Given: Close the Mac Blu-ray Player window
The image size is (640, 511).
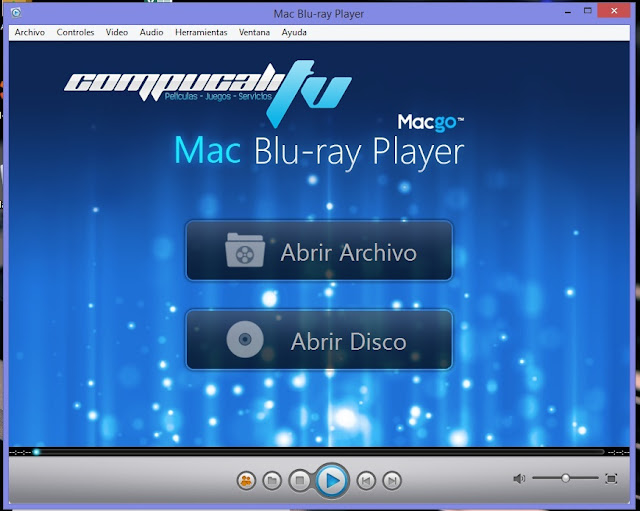Looking at the screenshot, I should 614,11.
